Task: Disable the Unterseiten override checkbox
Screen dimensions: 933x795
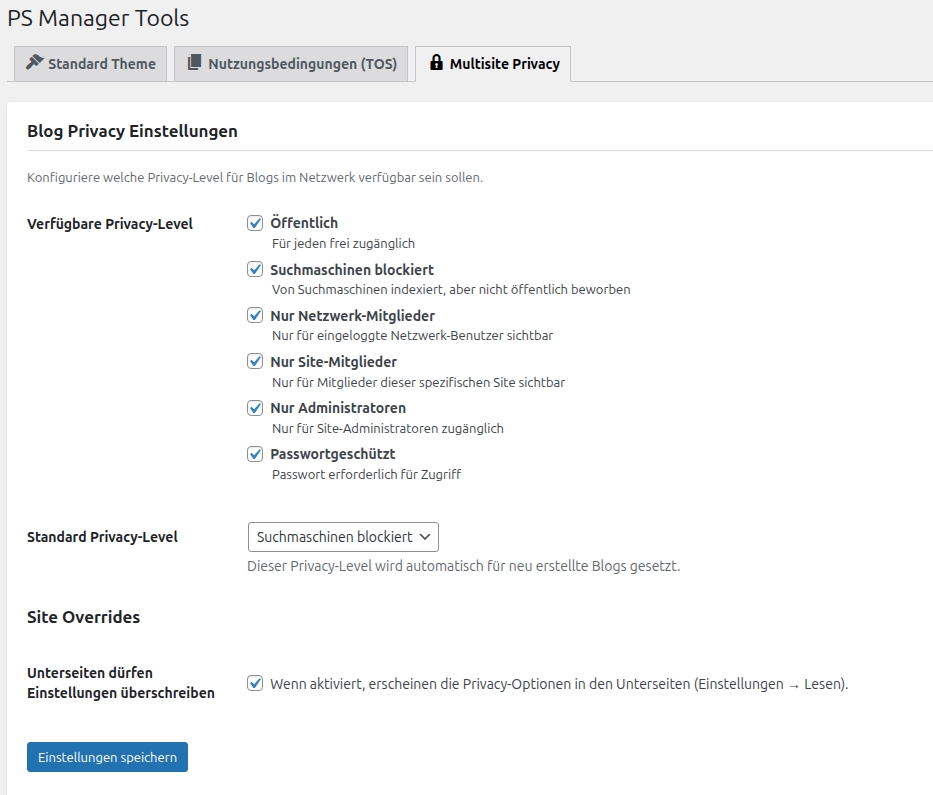Action: [x=255, y=684]
